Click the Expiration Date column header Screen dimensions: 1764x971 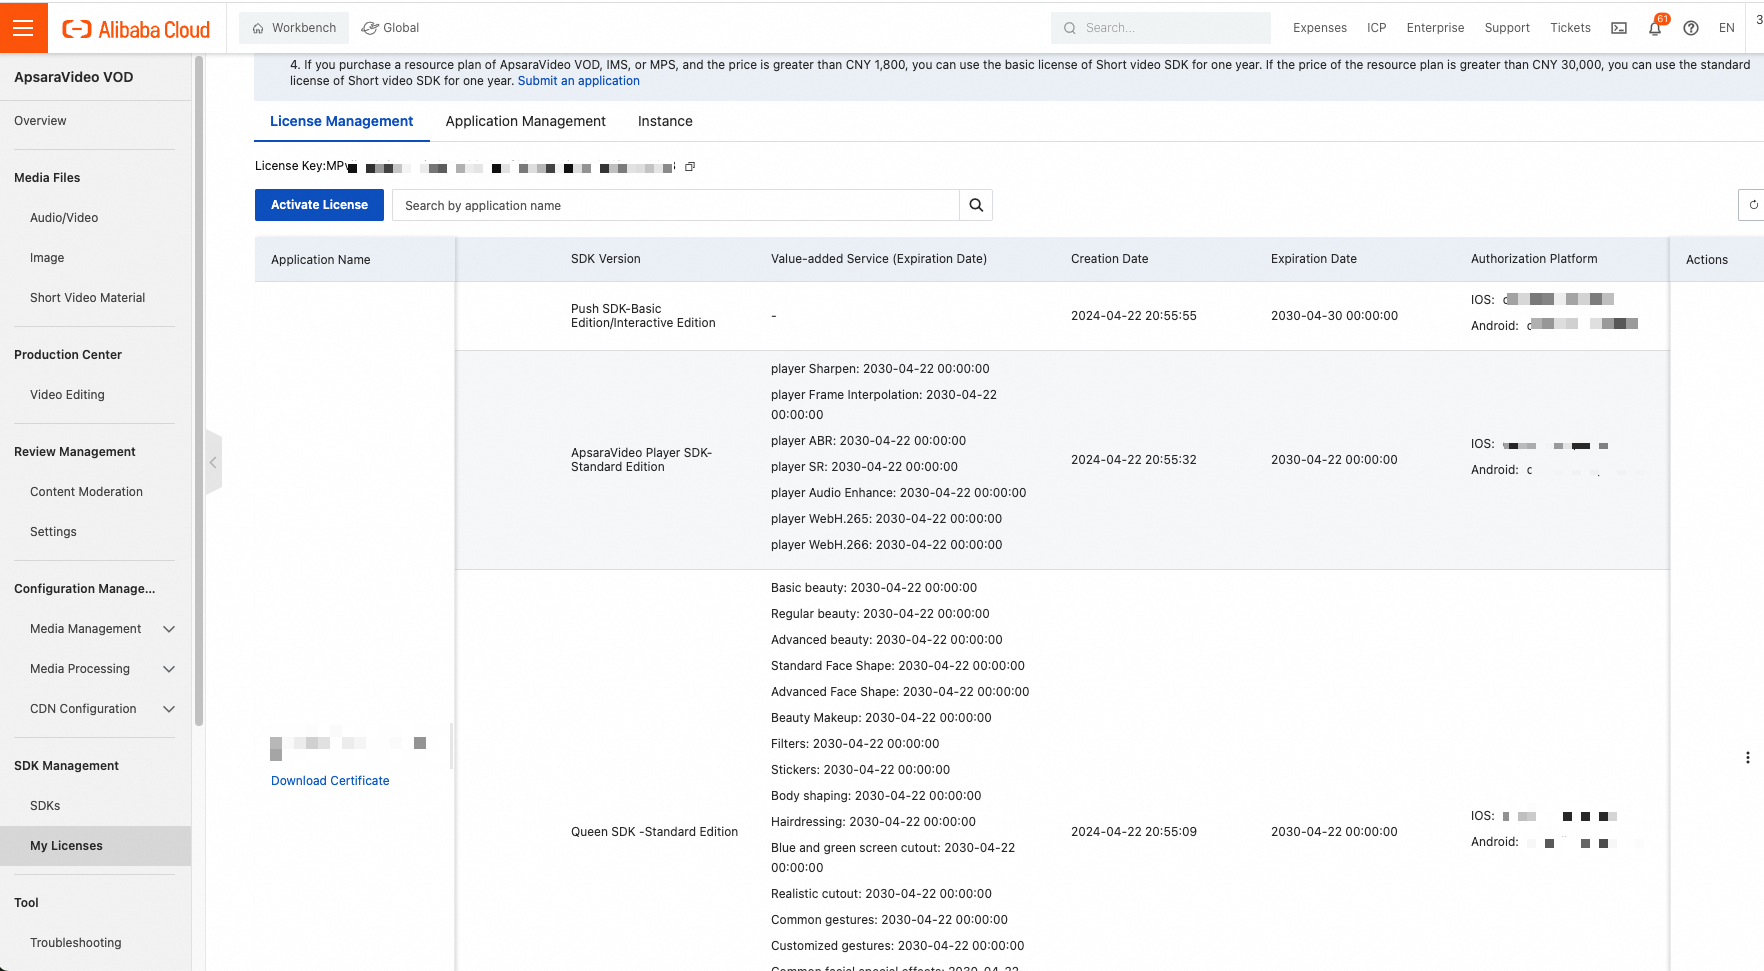coord(1313,259)
